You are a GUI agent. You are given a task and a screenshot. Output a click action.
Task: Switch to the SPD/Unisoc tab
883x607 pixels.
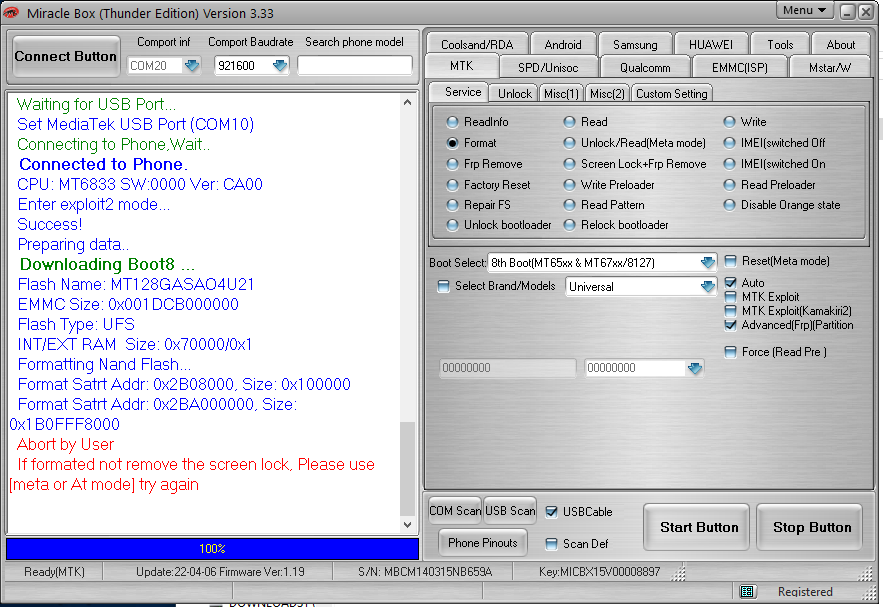pyautogui.click(x=548, y=68)
